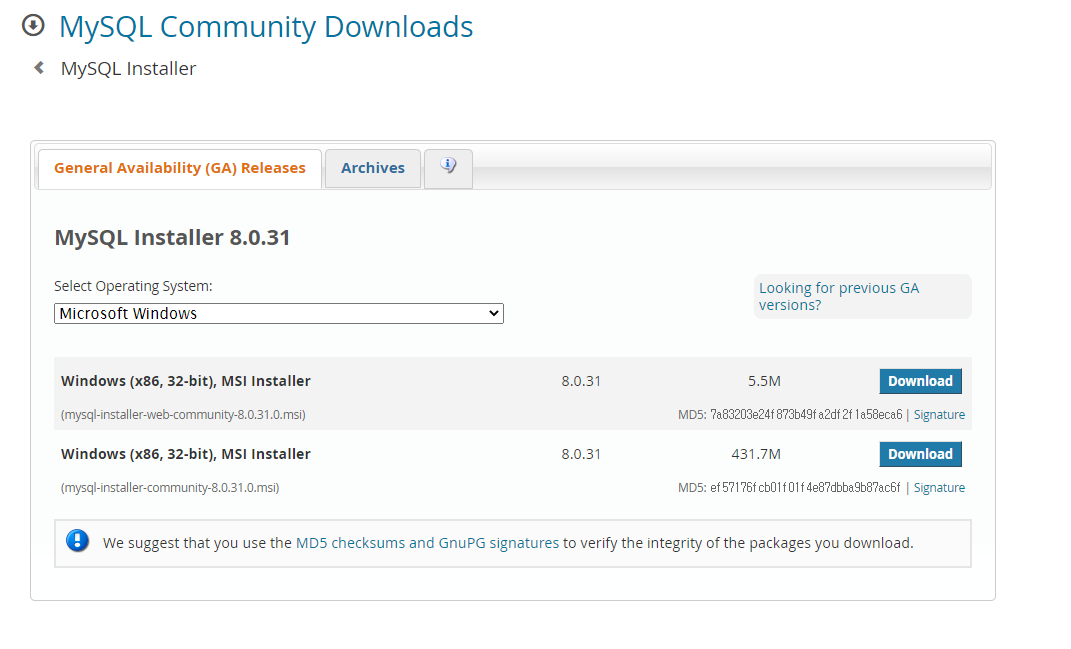Go to MySQL Installer breadcrumb
Image resolution: width=1071 pixels, height=649 pixels.
128,68
